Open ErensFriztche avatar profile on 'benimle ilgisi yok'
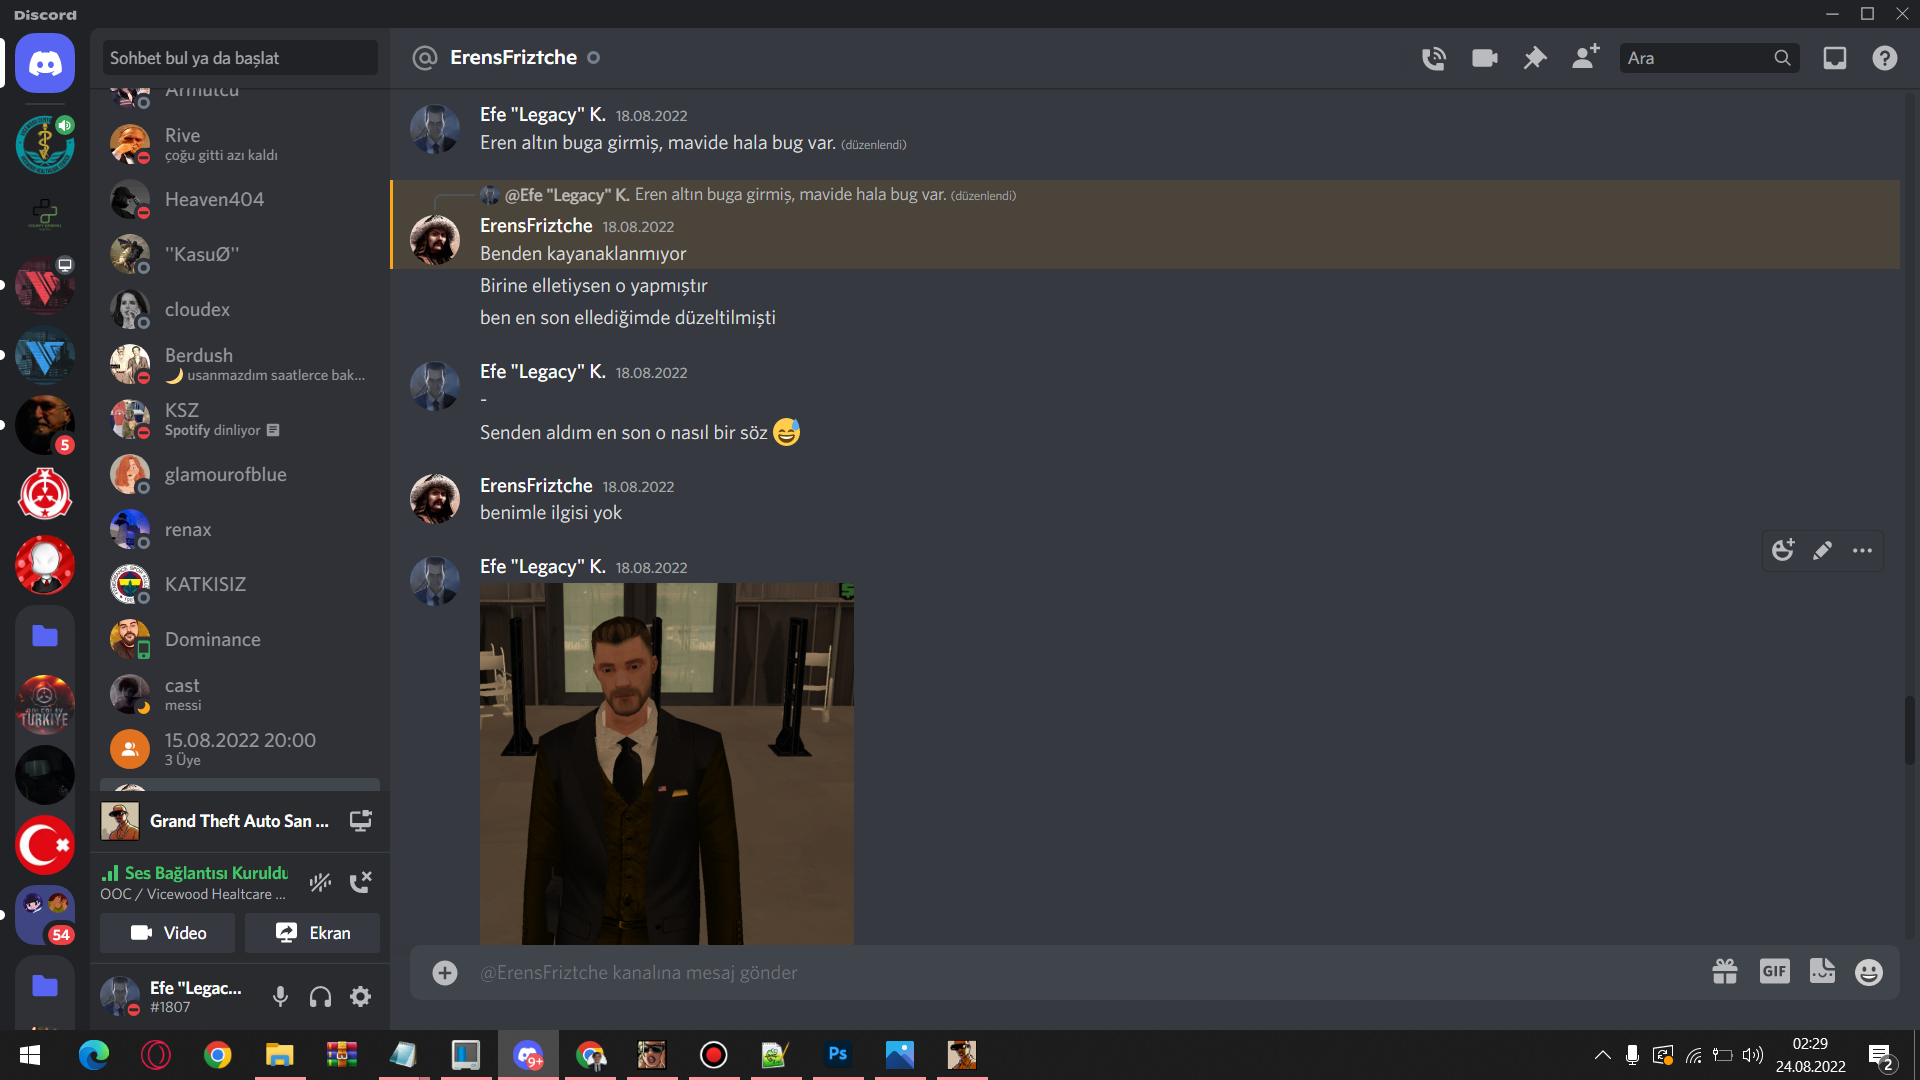Image resolution: width=1920 pixels, height=1080 pixels. 435,498
